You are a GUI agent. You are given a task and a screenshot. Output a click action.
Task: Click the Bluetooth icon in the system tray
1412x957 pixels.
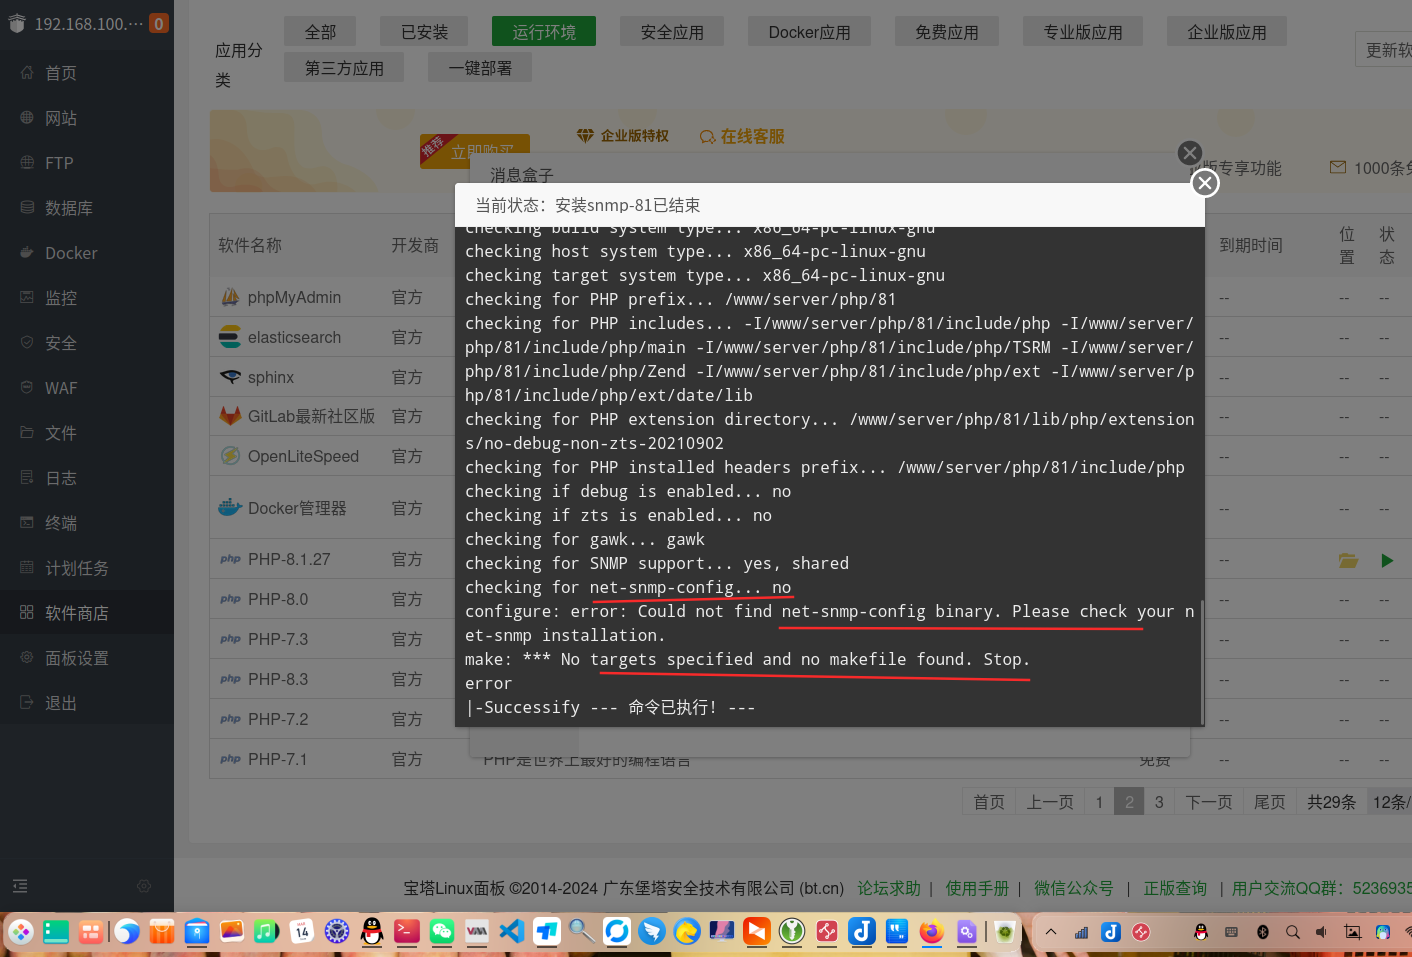pos(1263,932)
